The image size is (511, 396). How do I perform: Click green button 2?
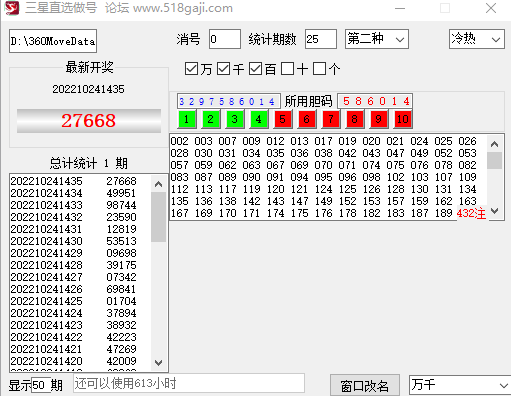click(x=210, y=119)
